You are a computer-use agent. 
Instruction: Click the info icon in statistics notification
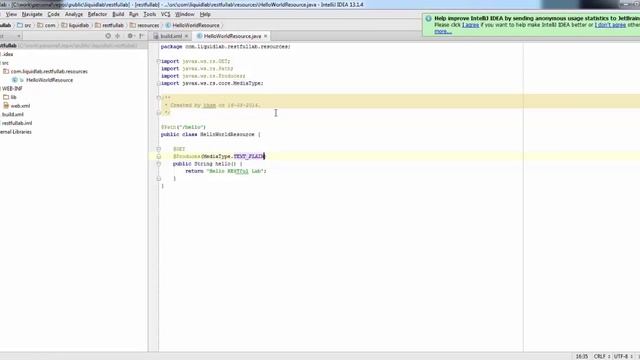point(428,18)
